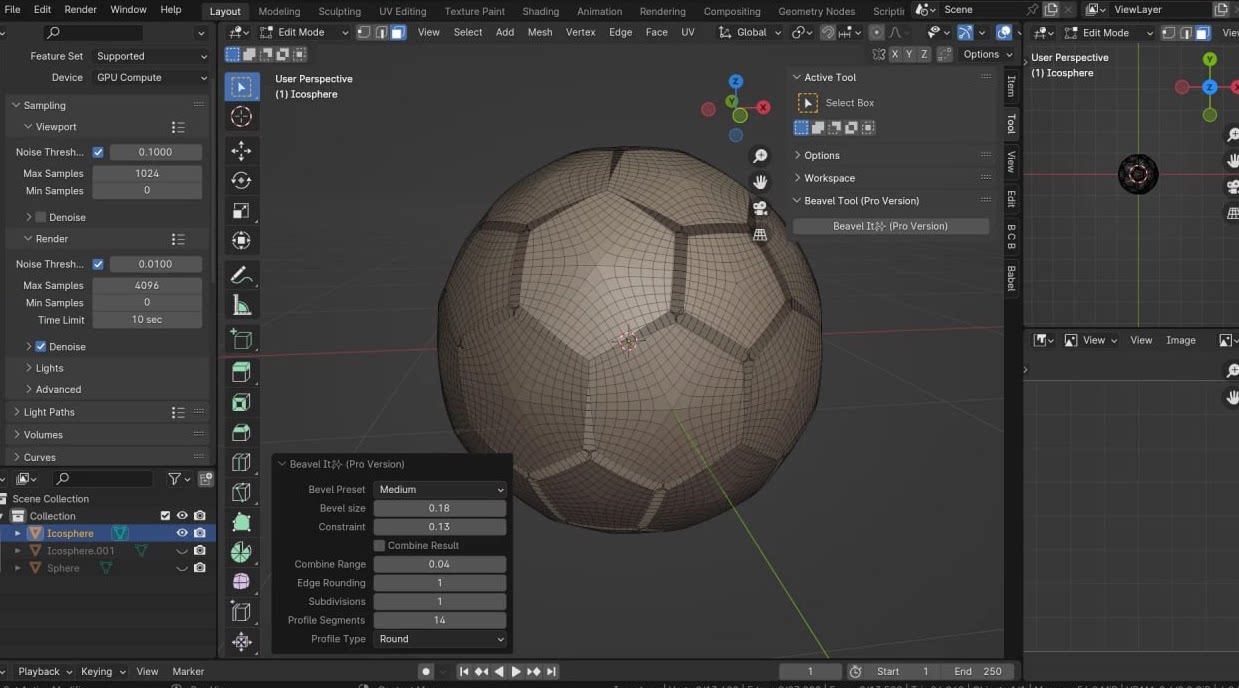Select the Spin tool
The width and height of the screenshot is (1239, 688).
point(241,552)
